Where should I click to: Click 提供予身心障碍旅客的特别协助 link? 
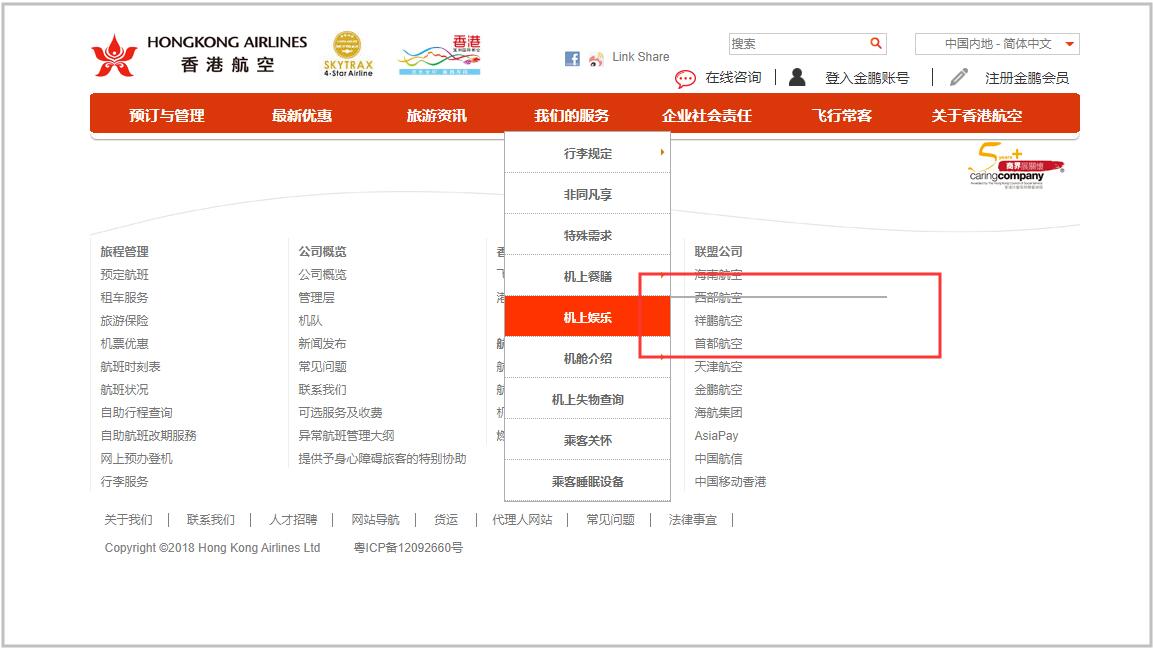point(382,458)
